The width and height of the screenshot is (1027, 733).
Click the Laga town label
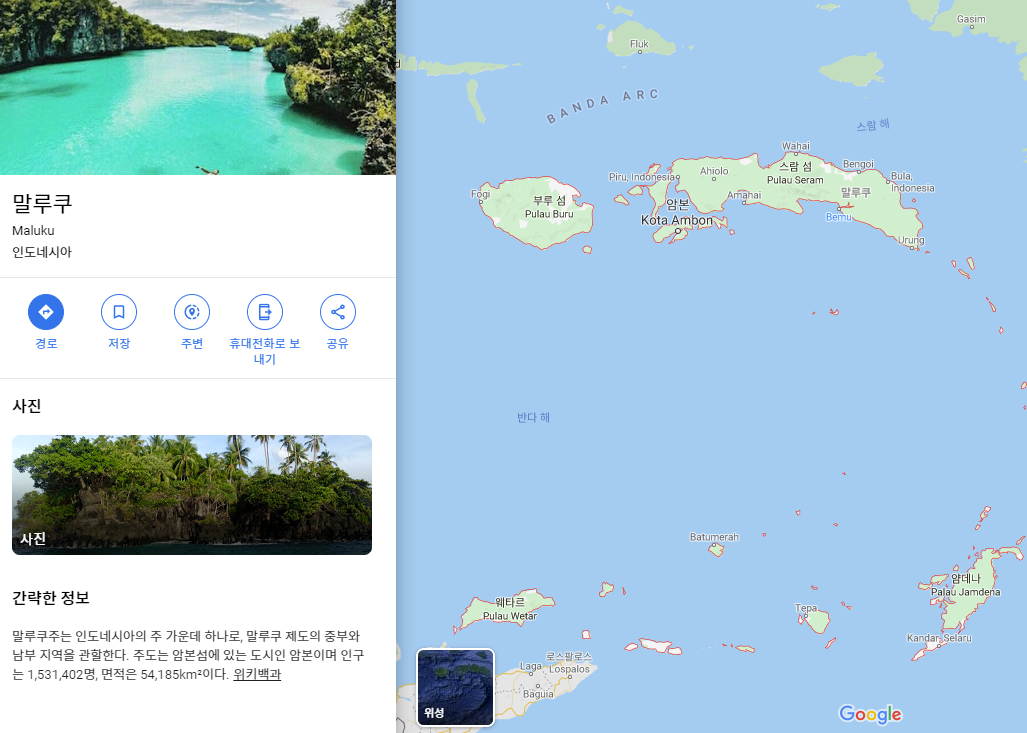[531, 666]
